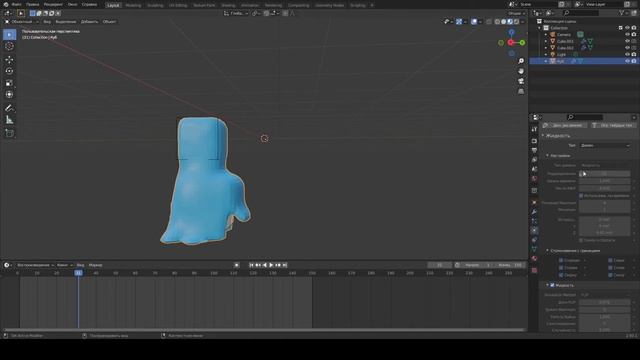Toggle render camera icon for Collection

[634, 28]
